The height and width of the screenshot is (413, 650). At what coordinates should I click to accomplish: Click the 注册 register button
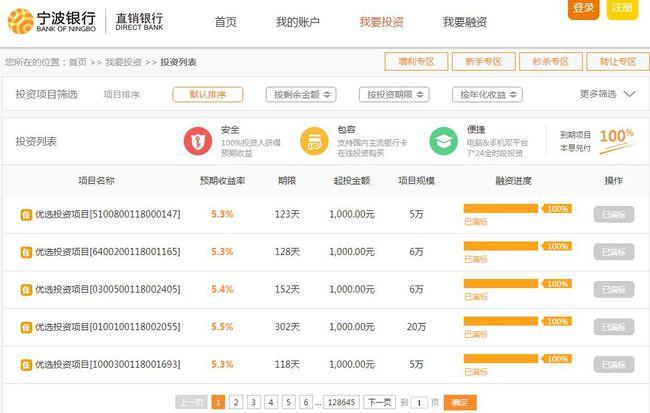pyautogui.click(x=622, y=8)
